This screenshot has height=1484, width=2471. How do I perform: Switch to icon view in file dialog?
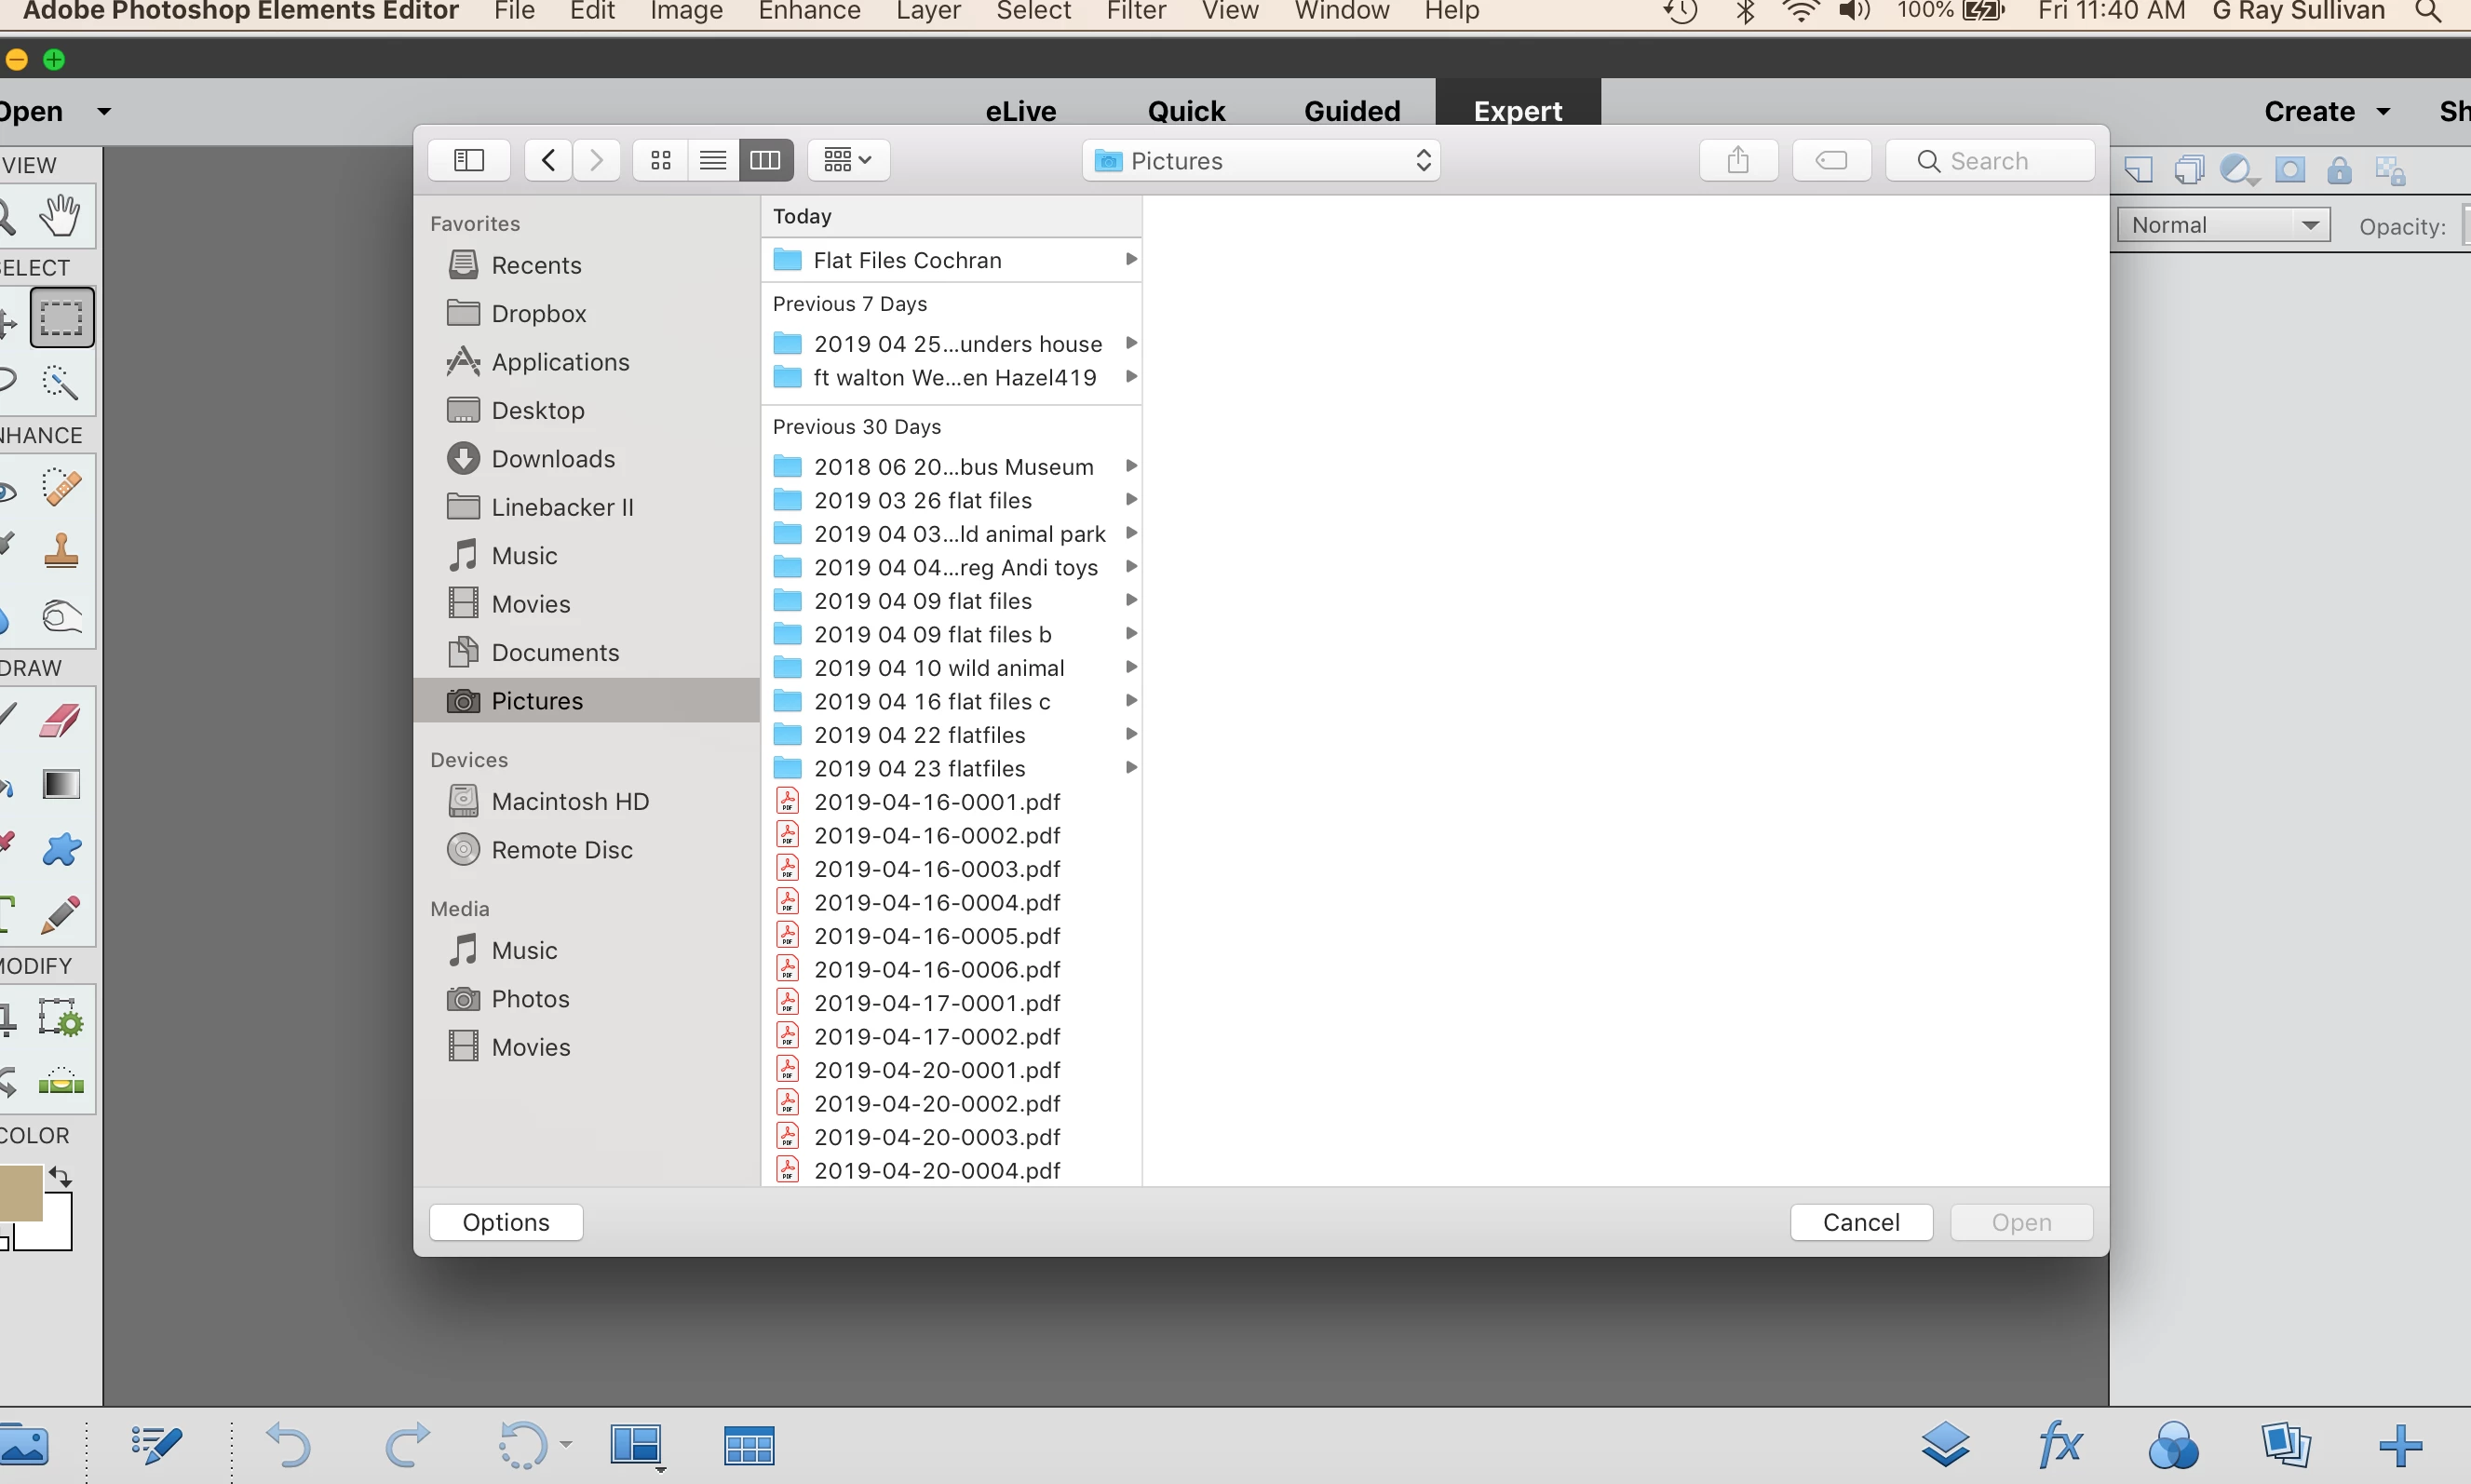(660, 160)
